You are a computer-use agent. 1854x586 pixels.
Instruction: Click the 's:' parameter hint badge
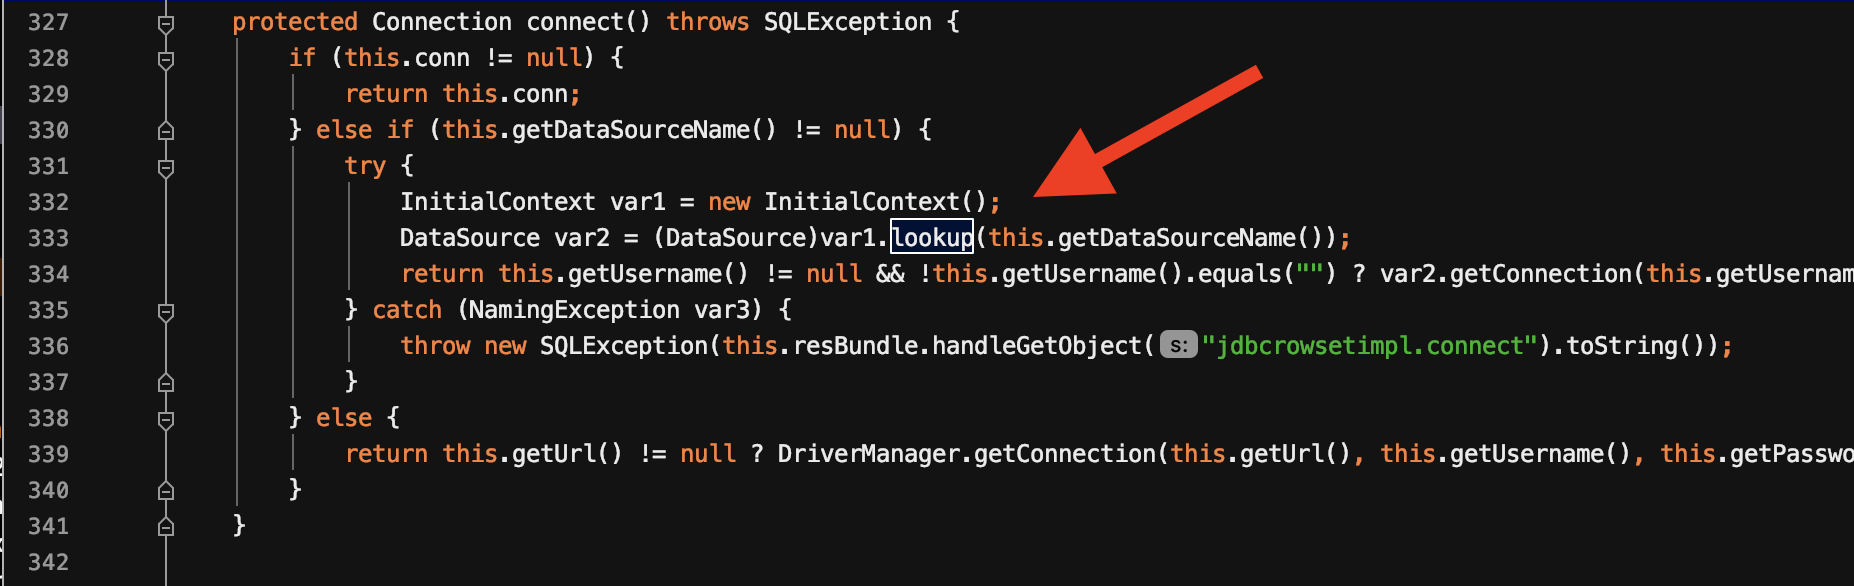(x=1179, y=346)
